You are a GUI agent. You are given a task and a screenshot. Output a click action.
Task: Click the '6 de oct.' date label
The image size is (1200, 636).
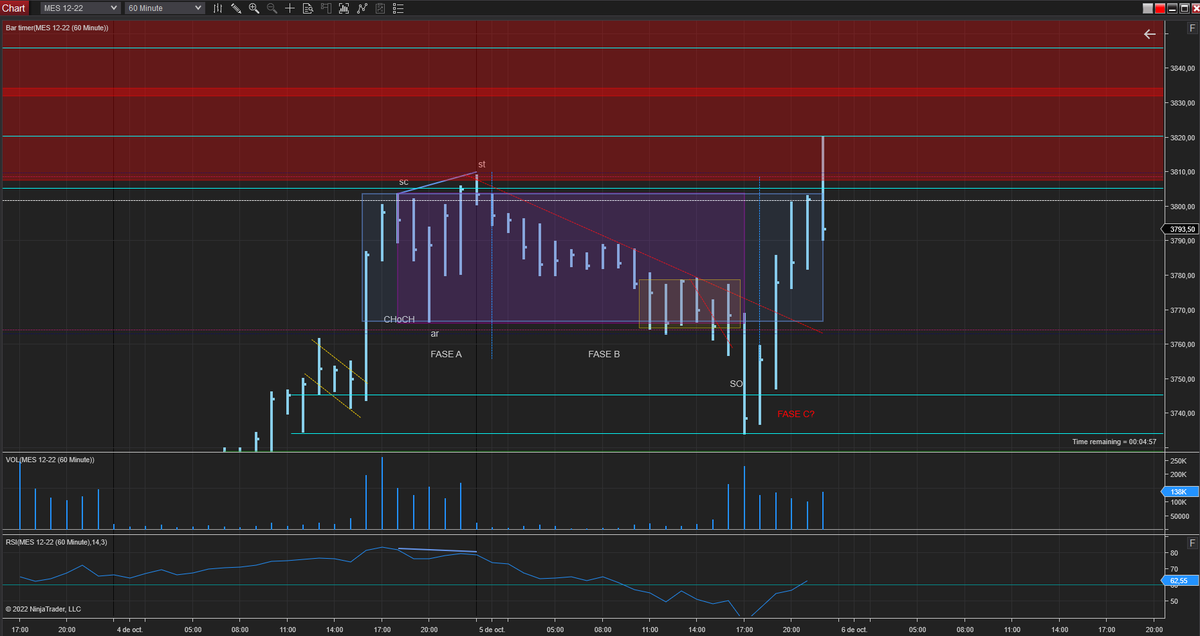(856, 630)
